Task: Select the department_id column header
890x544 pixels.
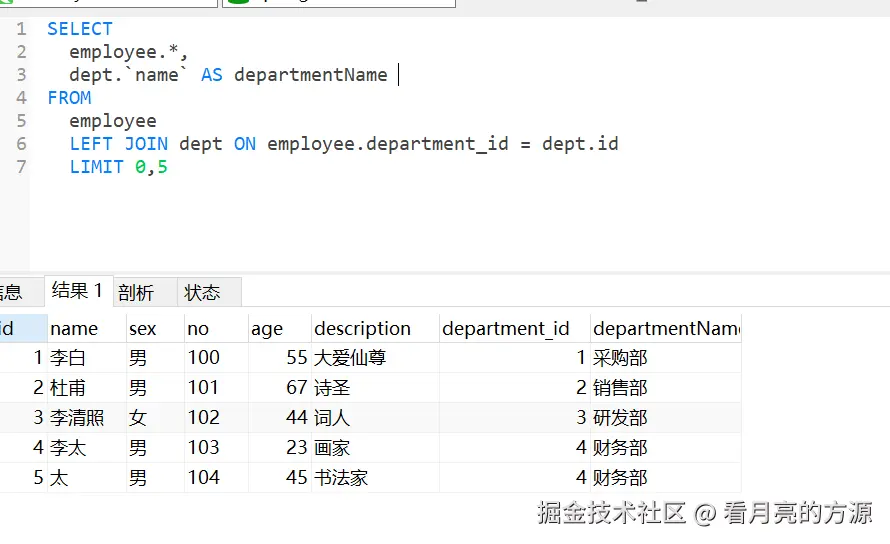Action: pos(506,328)
